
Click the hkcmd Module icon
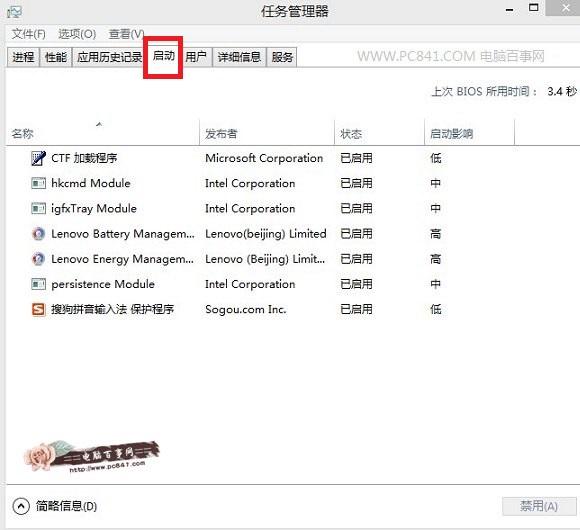pyautogui.click(x=38, y=183)
